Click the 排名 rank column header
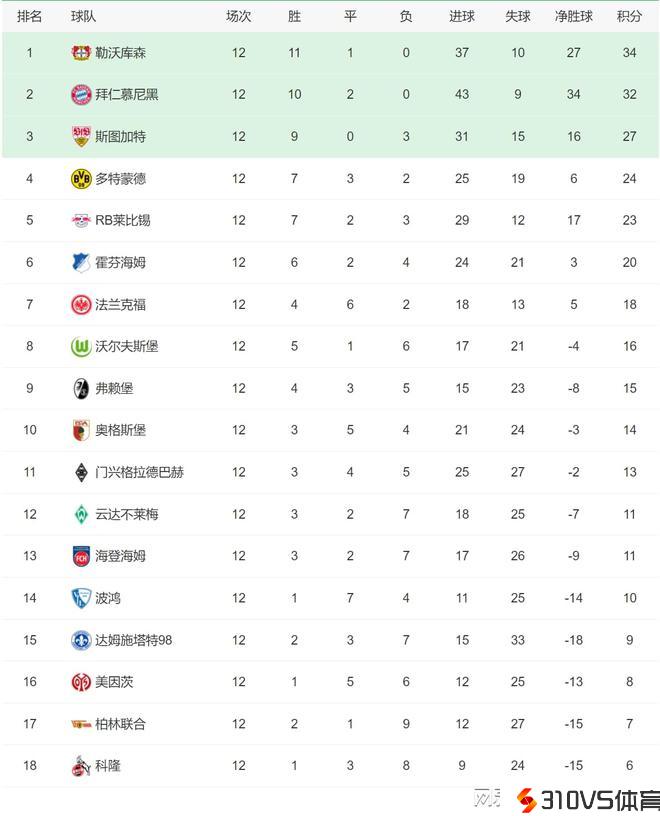This screenshot has width=660, height=816. click(30, 16)
